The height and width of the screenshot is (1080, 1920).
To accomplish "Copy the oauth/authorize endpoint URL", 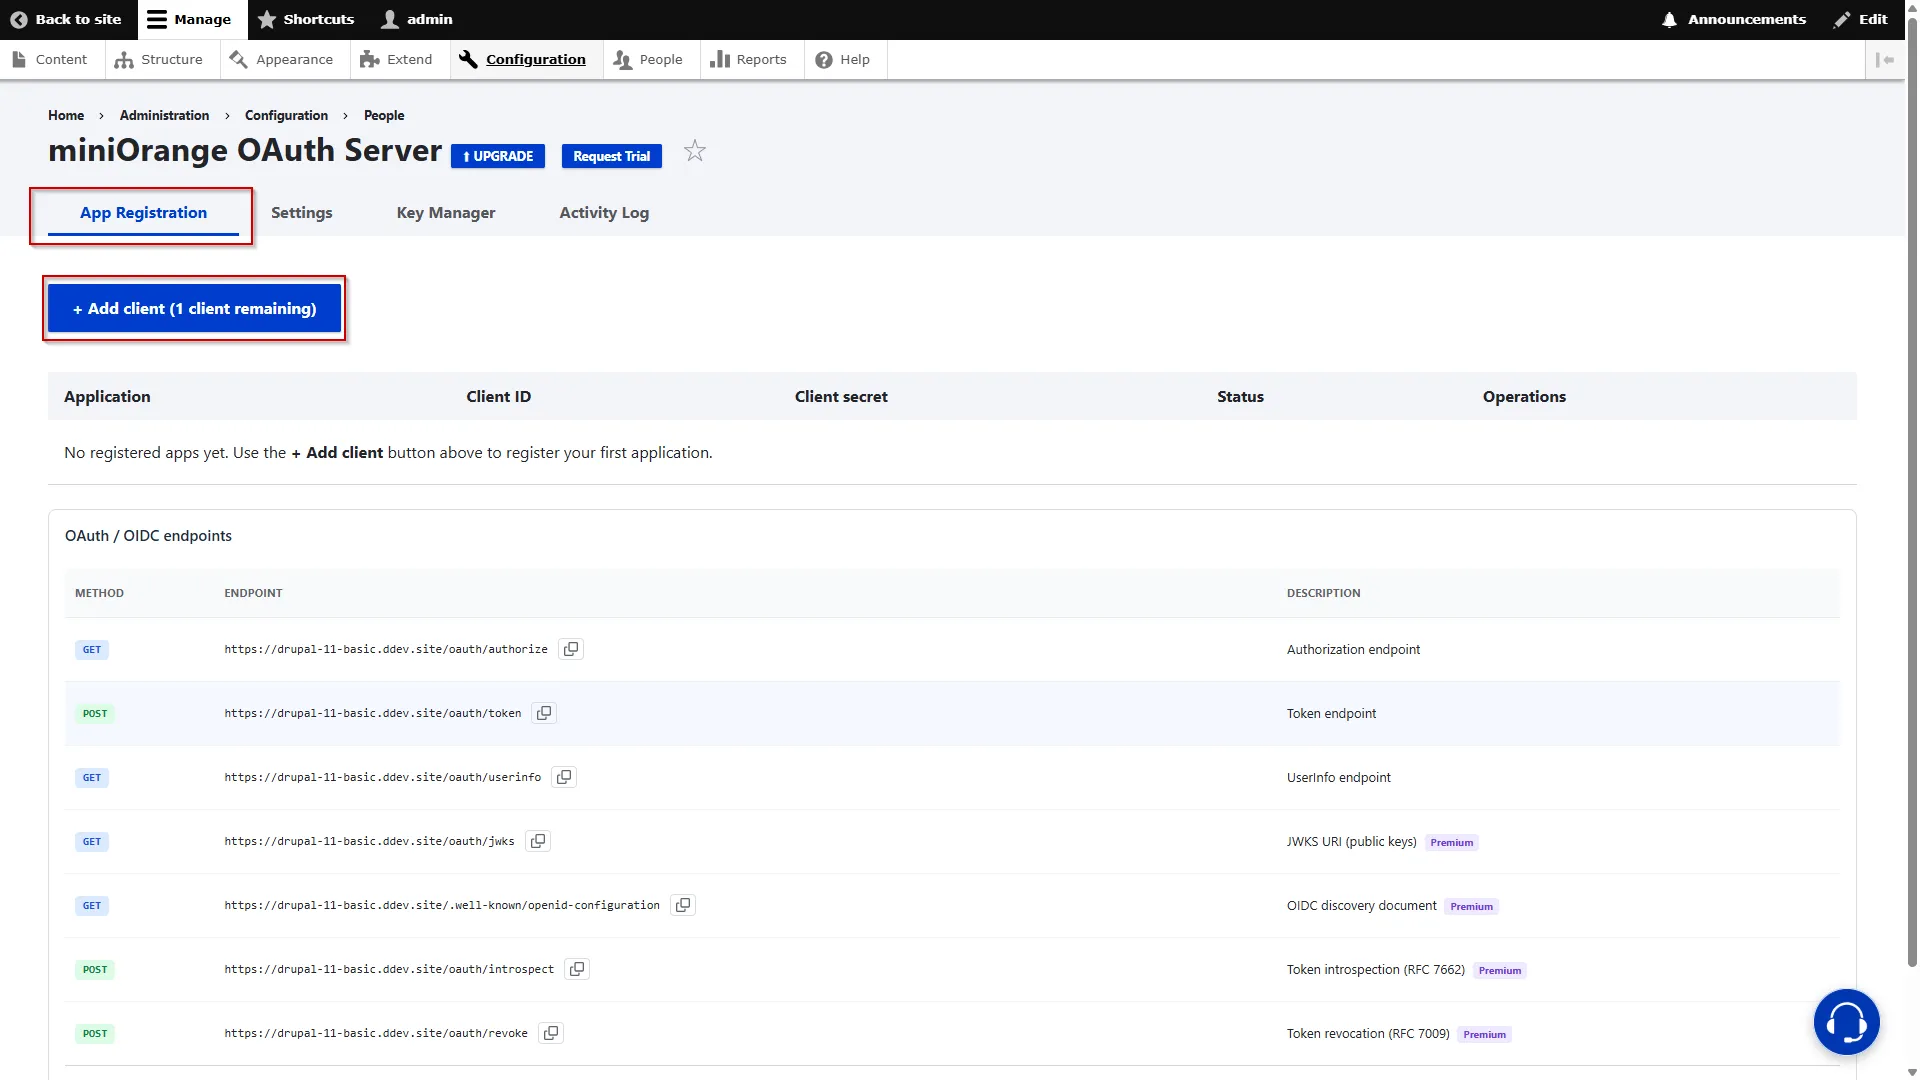I will (x=571, y=649).
